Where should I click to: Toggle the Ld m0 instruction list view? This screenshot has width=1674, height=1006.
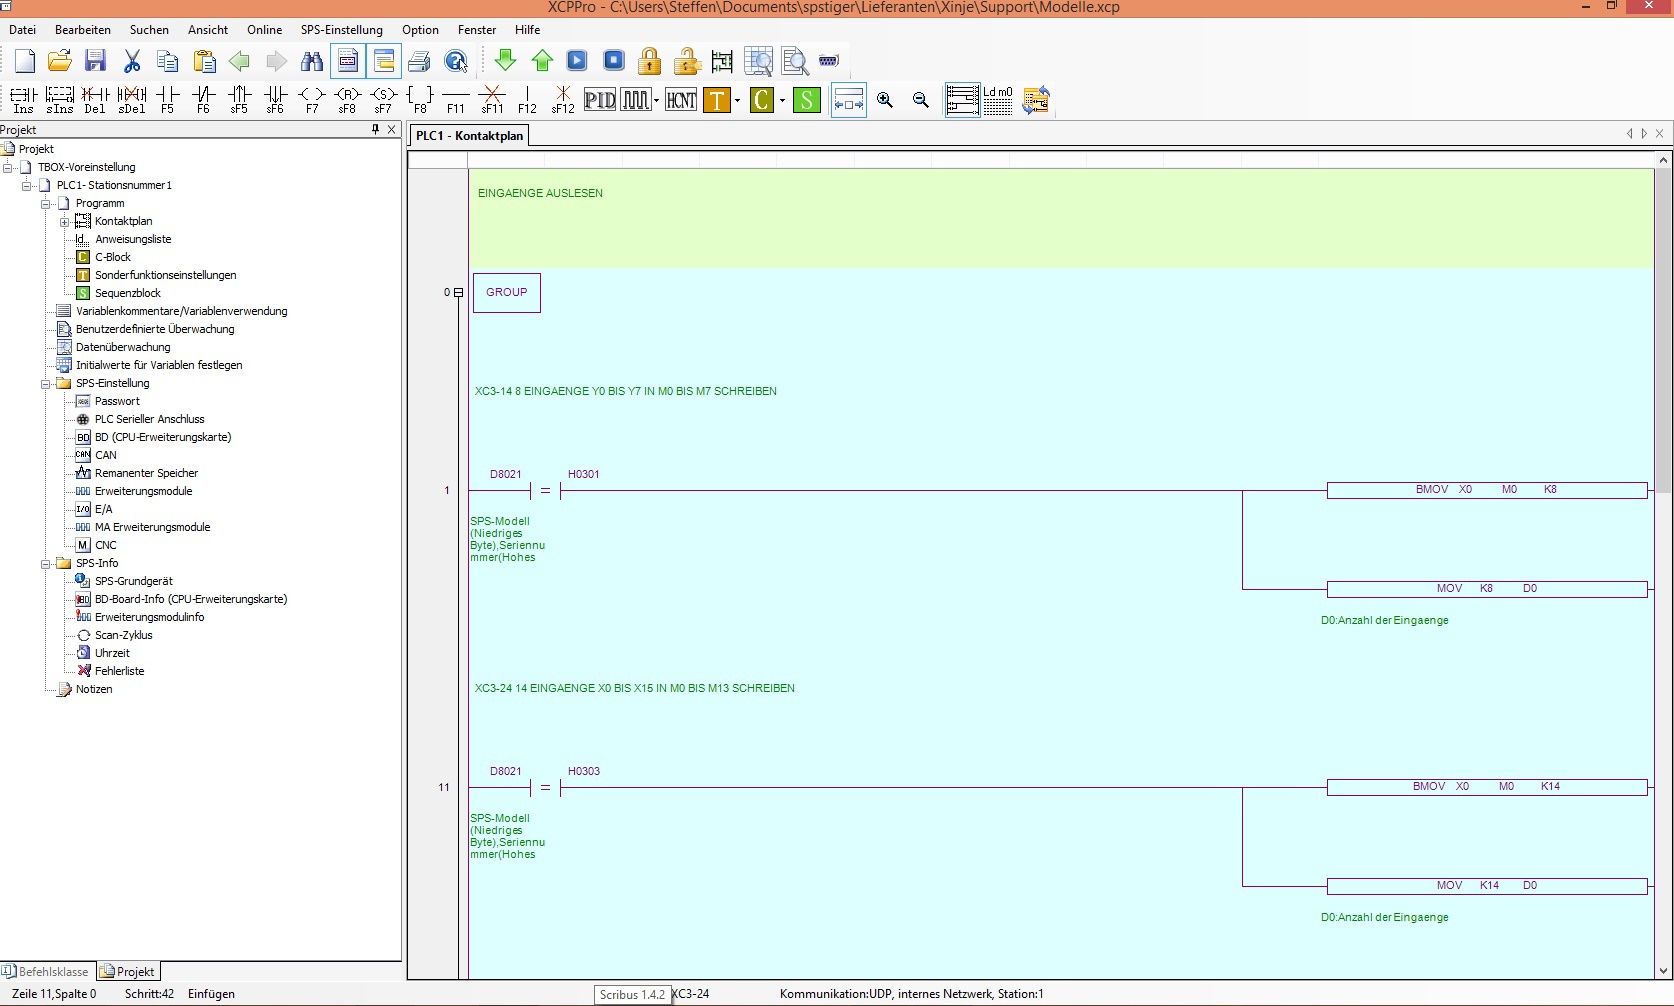point(997,100)
